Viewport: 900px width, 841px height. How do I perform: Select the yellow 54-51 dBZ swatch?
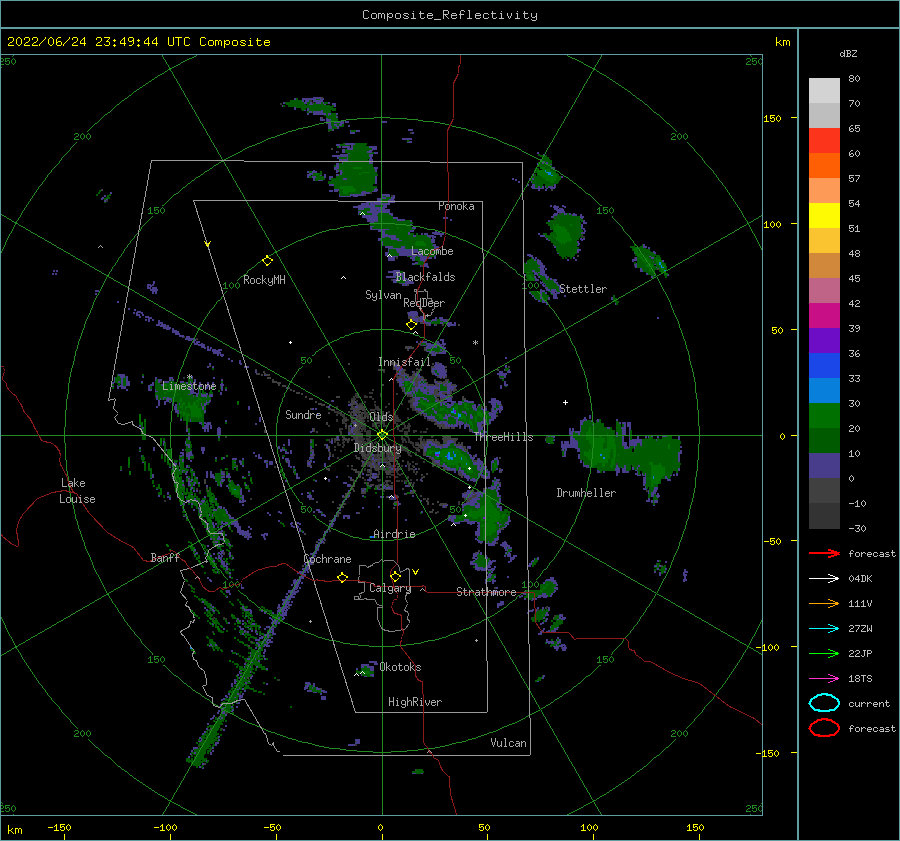[824, 216]
